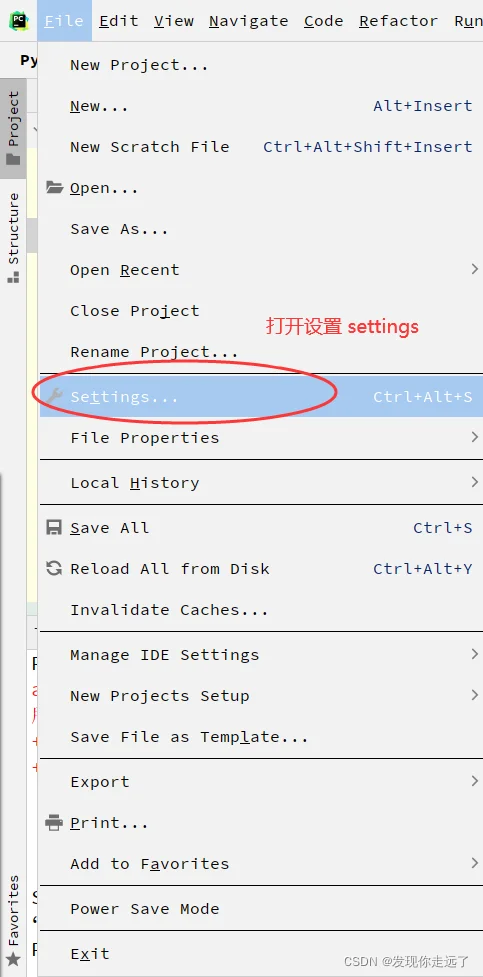Image resolution: width=483 pixels, height=977 pixels.
Task: Expand the Export submenu arrow
Action: click(x=474, y=781)
